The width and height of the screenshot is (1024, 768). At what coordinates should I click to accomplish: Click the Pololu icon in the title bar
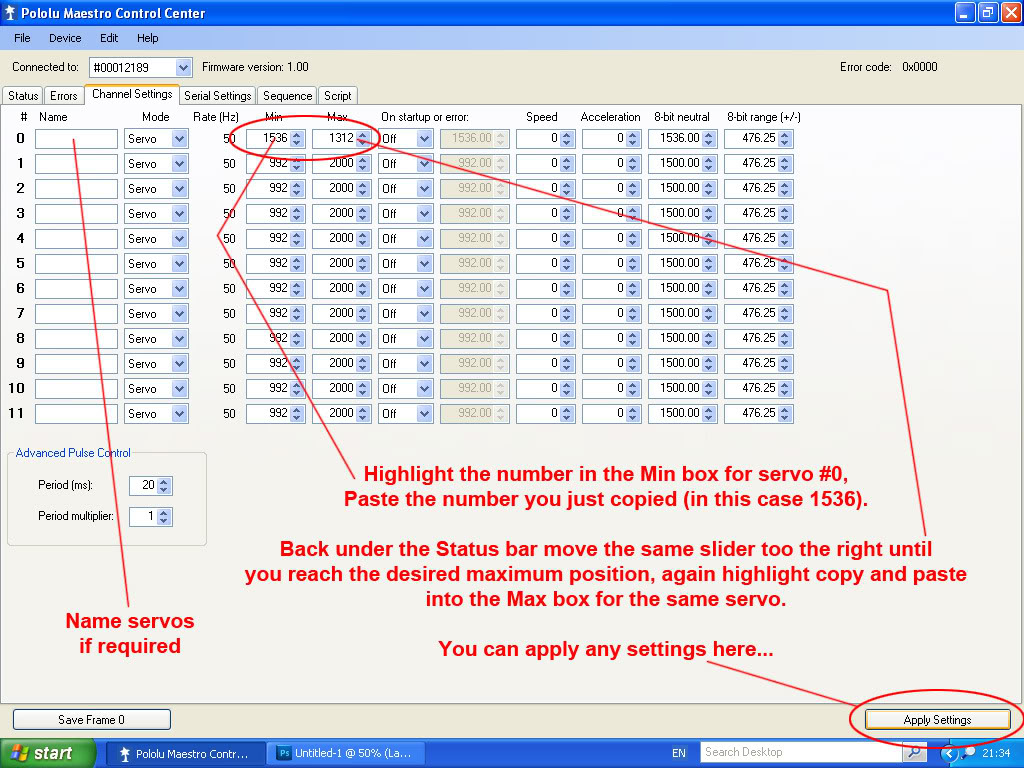(x=9, y=13)
